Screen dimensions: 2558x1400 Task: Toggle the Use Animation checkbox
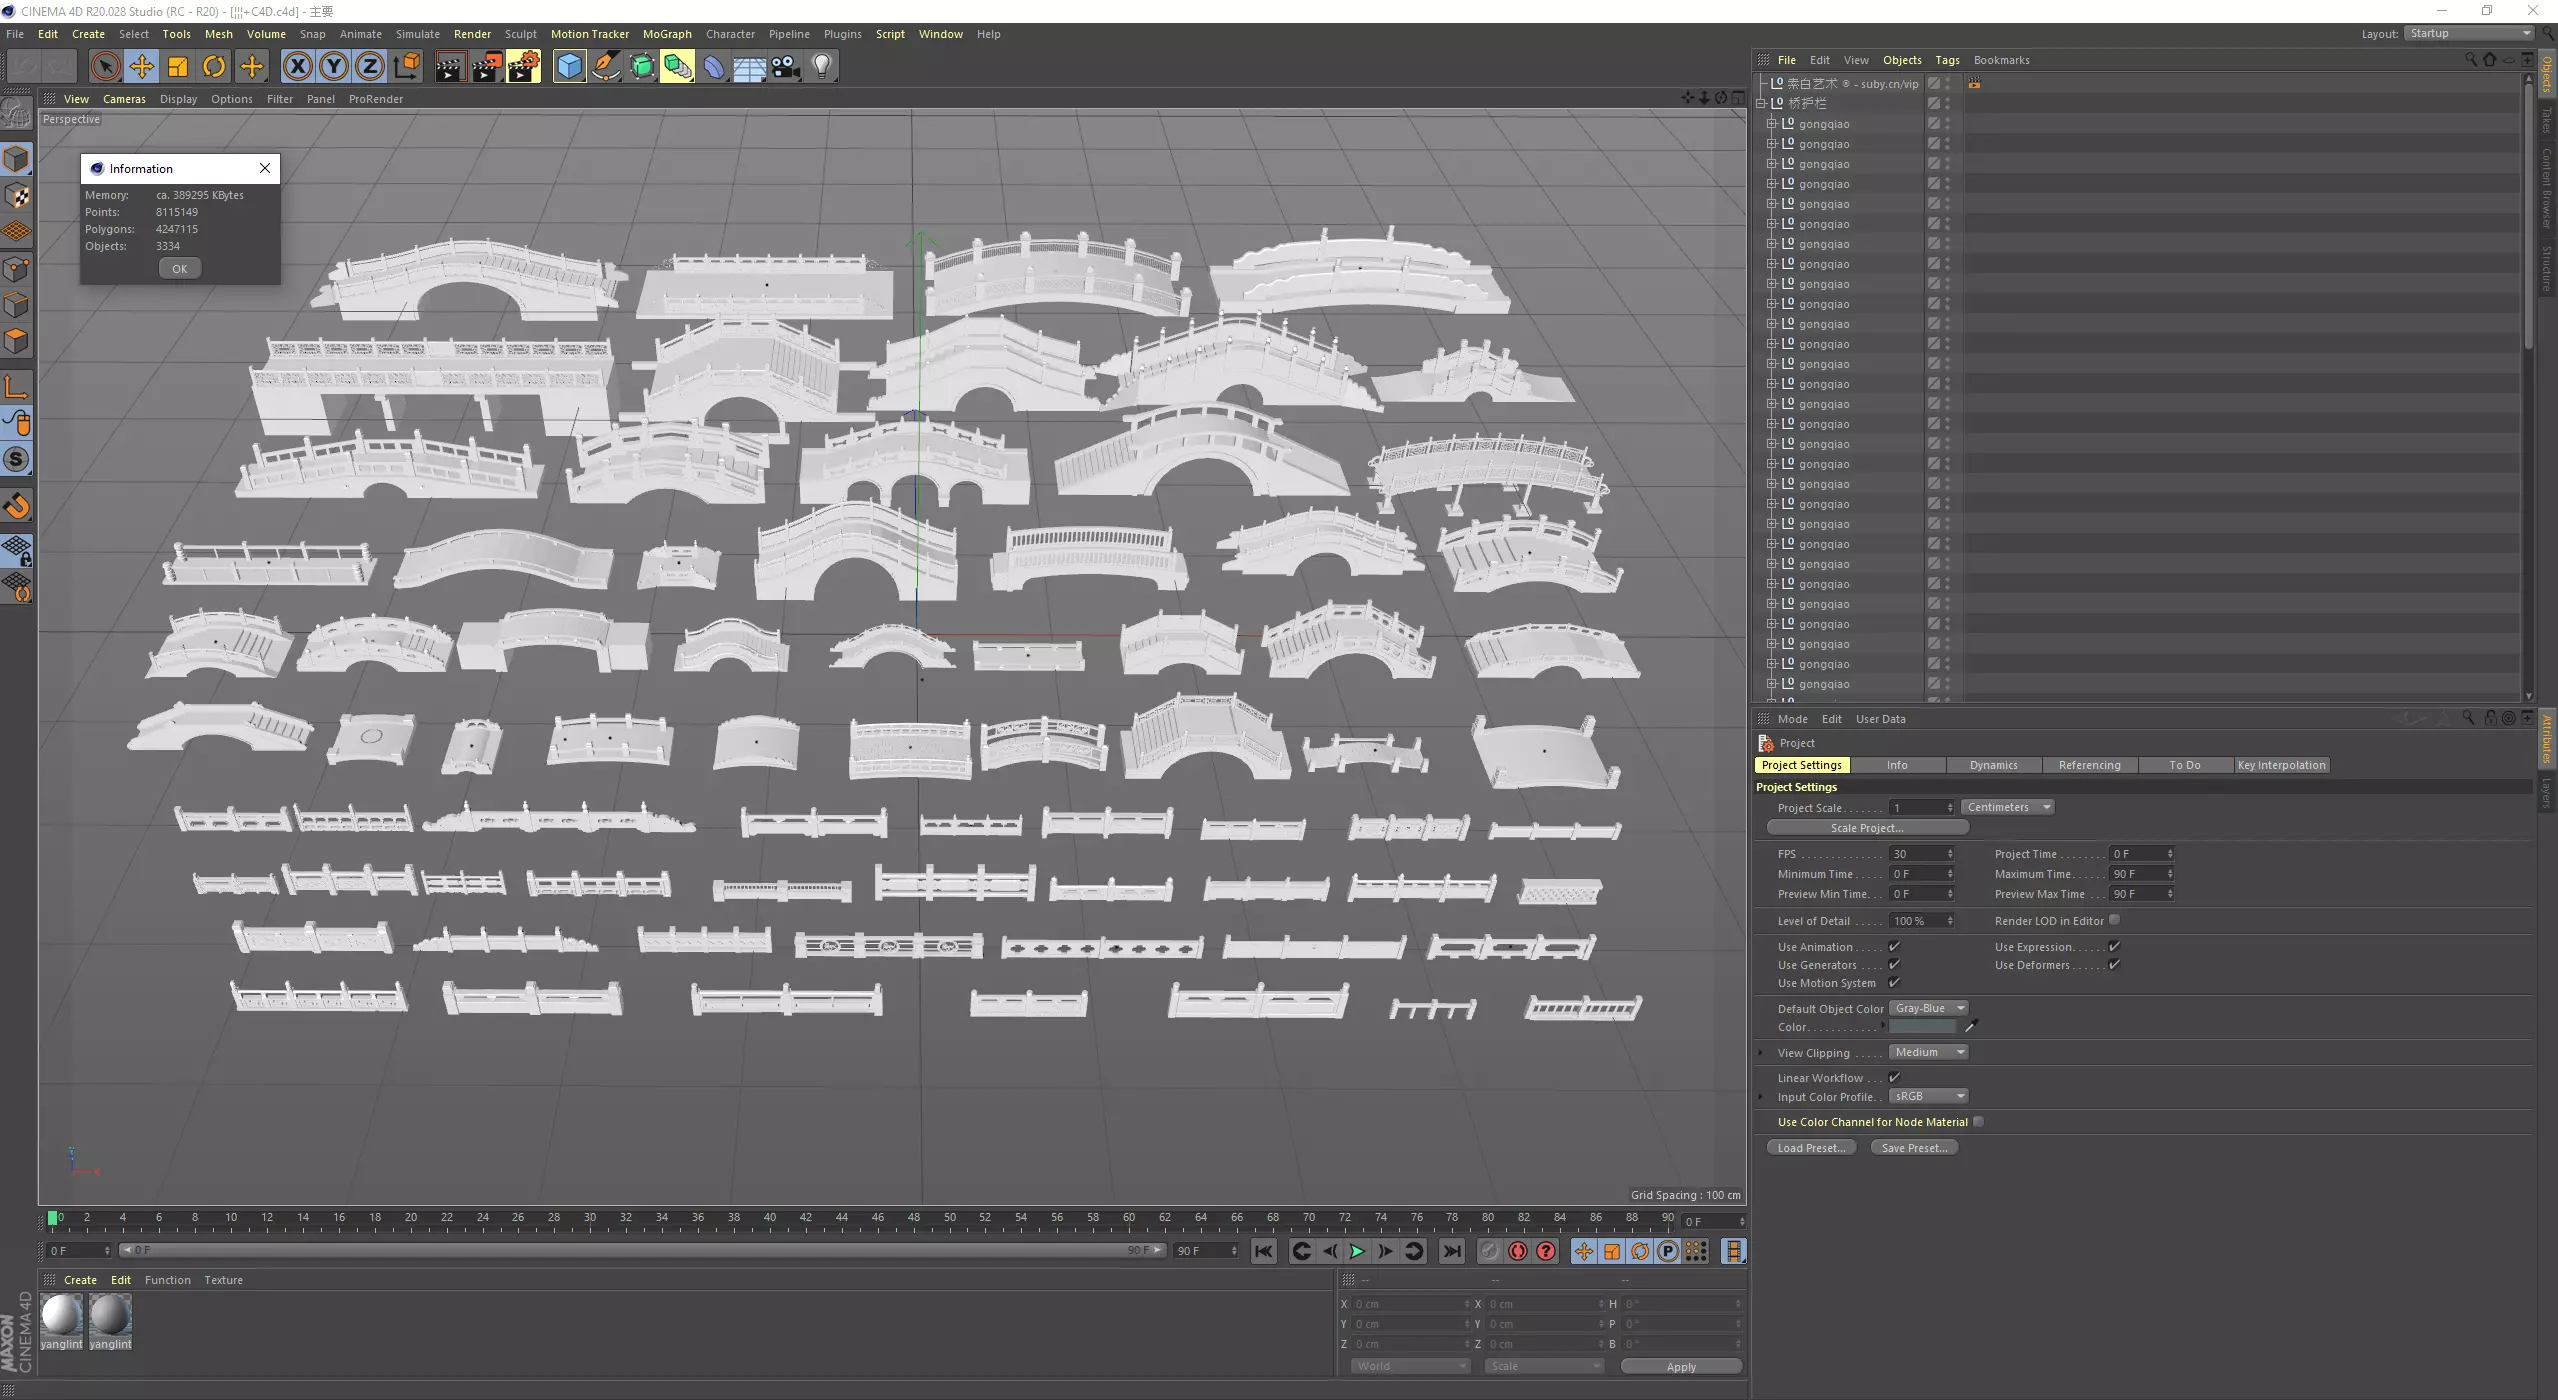pos(1894,946)
